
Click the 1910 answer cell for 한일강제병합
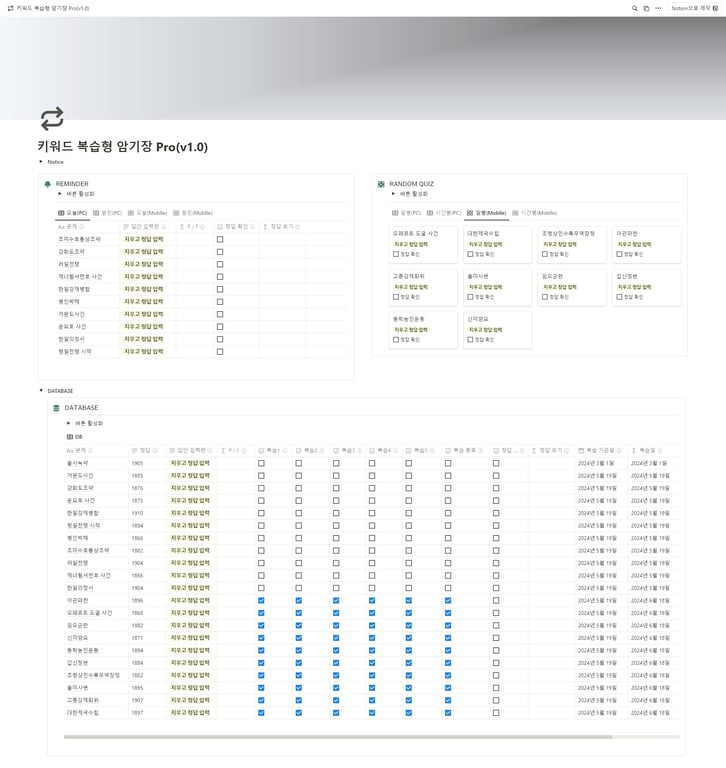coord(137,513)
